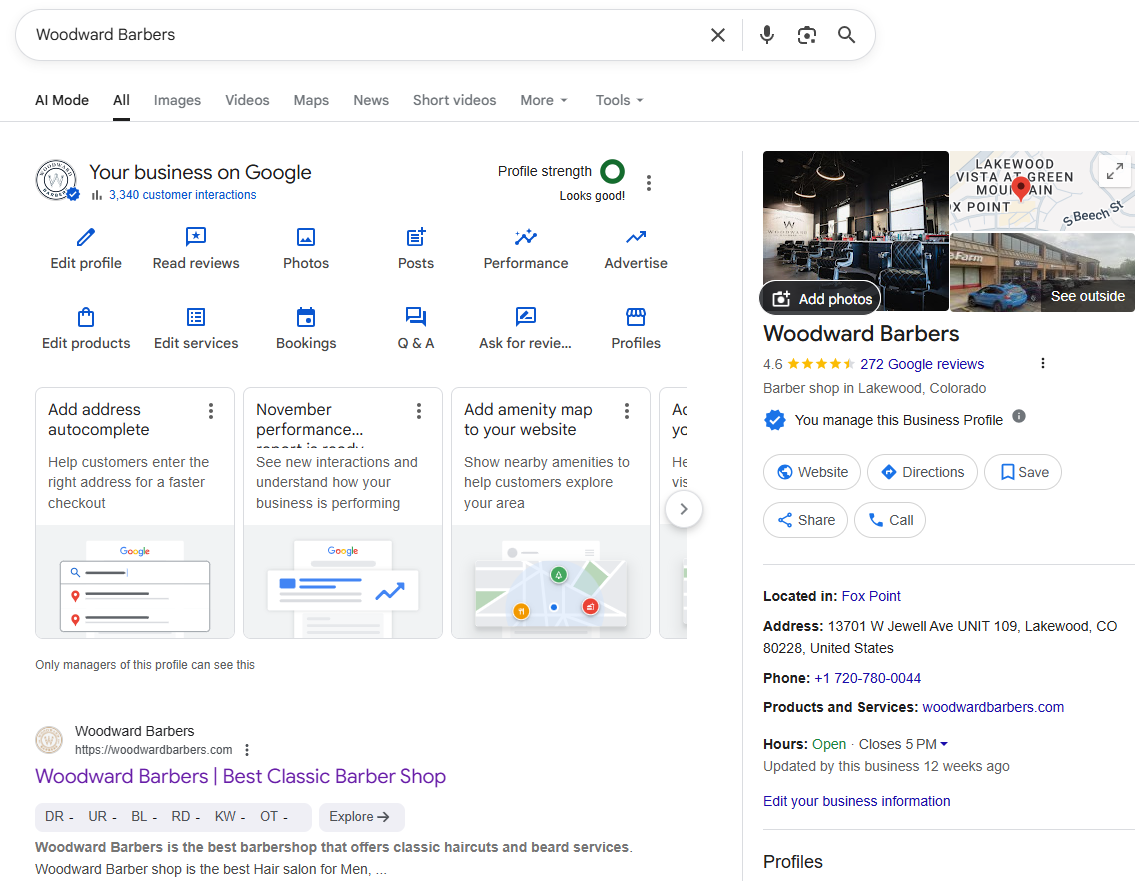The height and width of the screenshot is (881, 1139).
Task: Show next suggestion cards with arrow
Action: coord(684,509)
